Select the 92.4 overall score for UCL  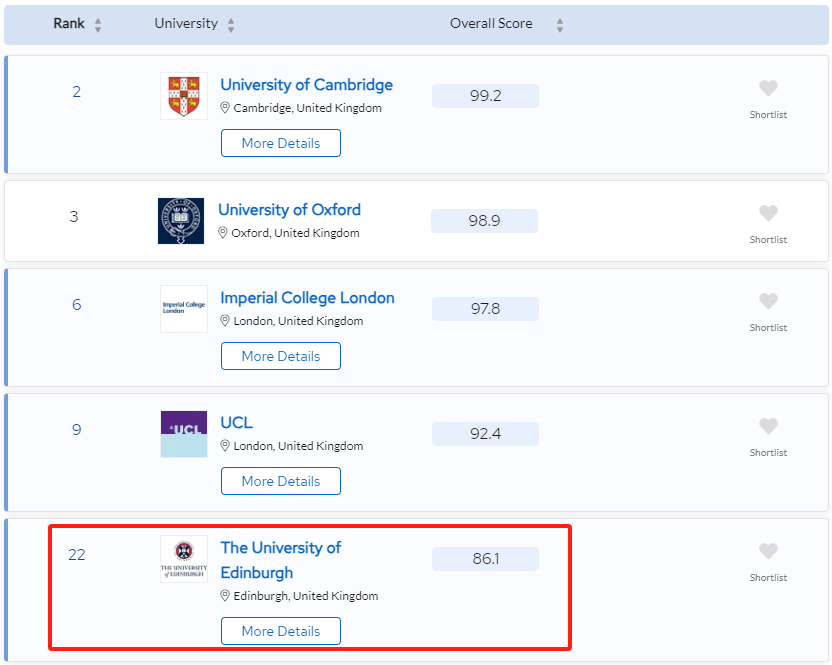click(486, 434)
